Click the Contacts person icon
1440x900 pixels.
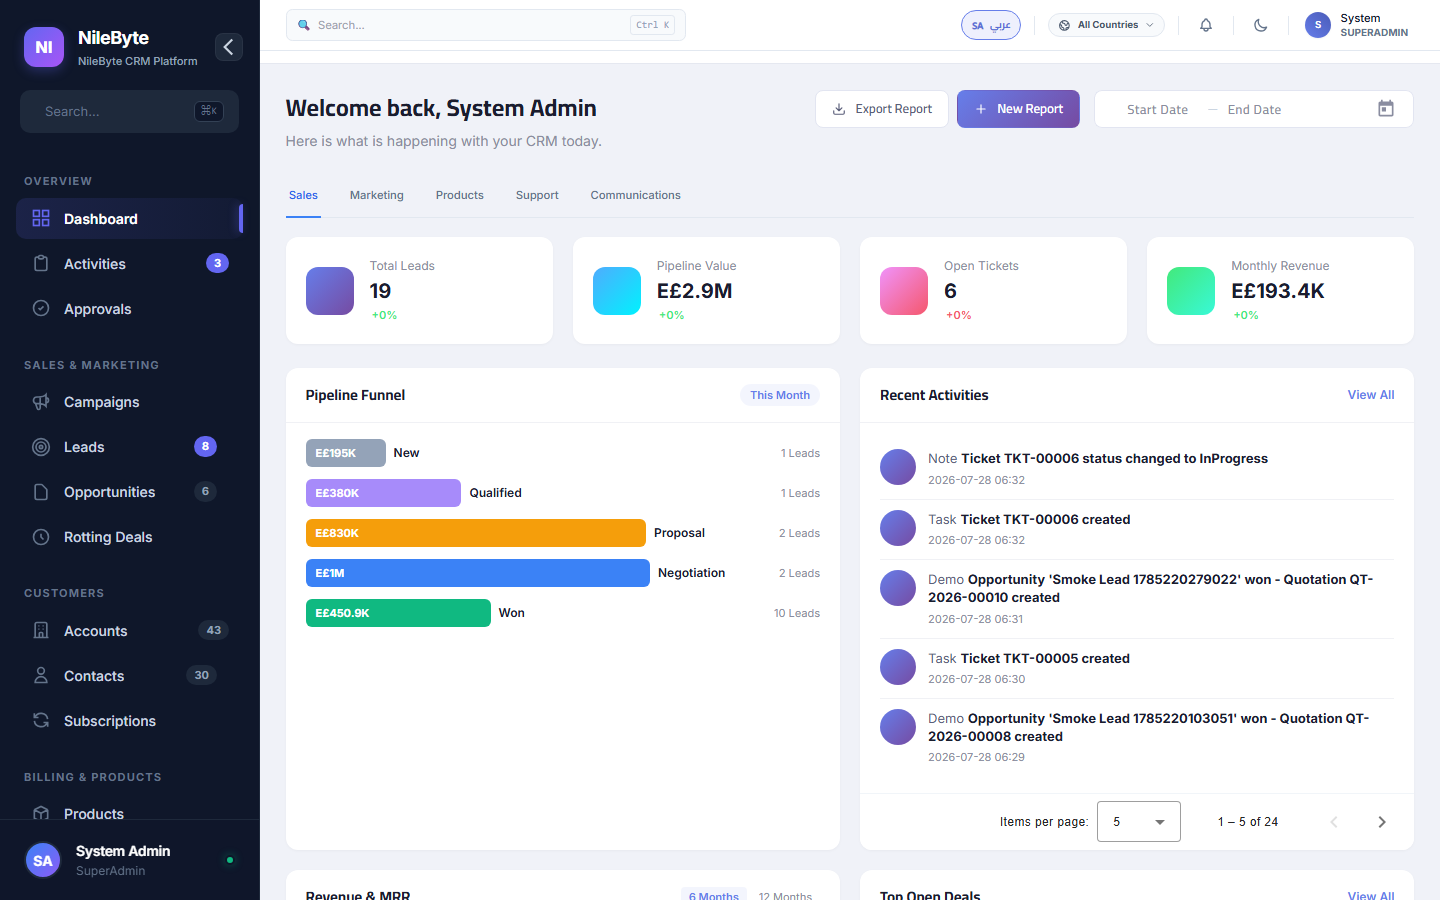pyautogui.click(x=41, y=675)
